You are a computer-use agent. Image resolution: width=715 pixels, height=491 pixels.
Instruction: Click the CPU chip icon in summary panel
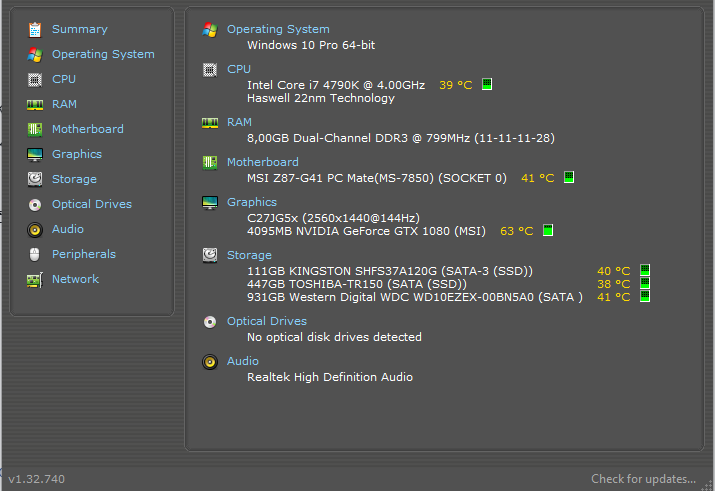click(210, 70)
